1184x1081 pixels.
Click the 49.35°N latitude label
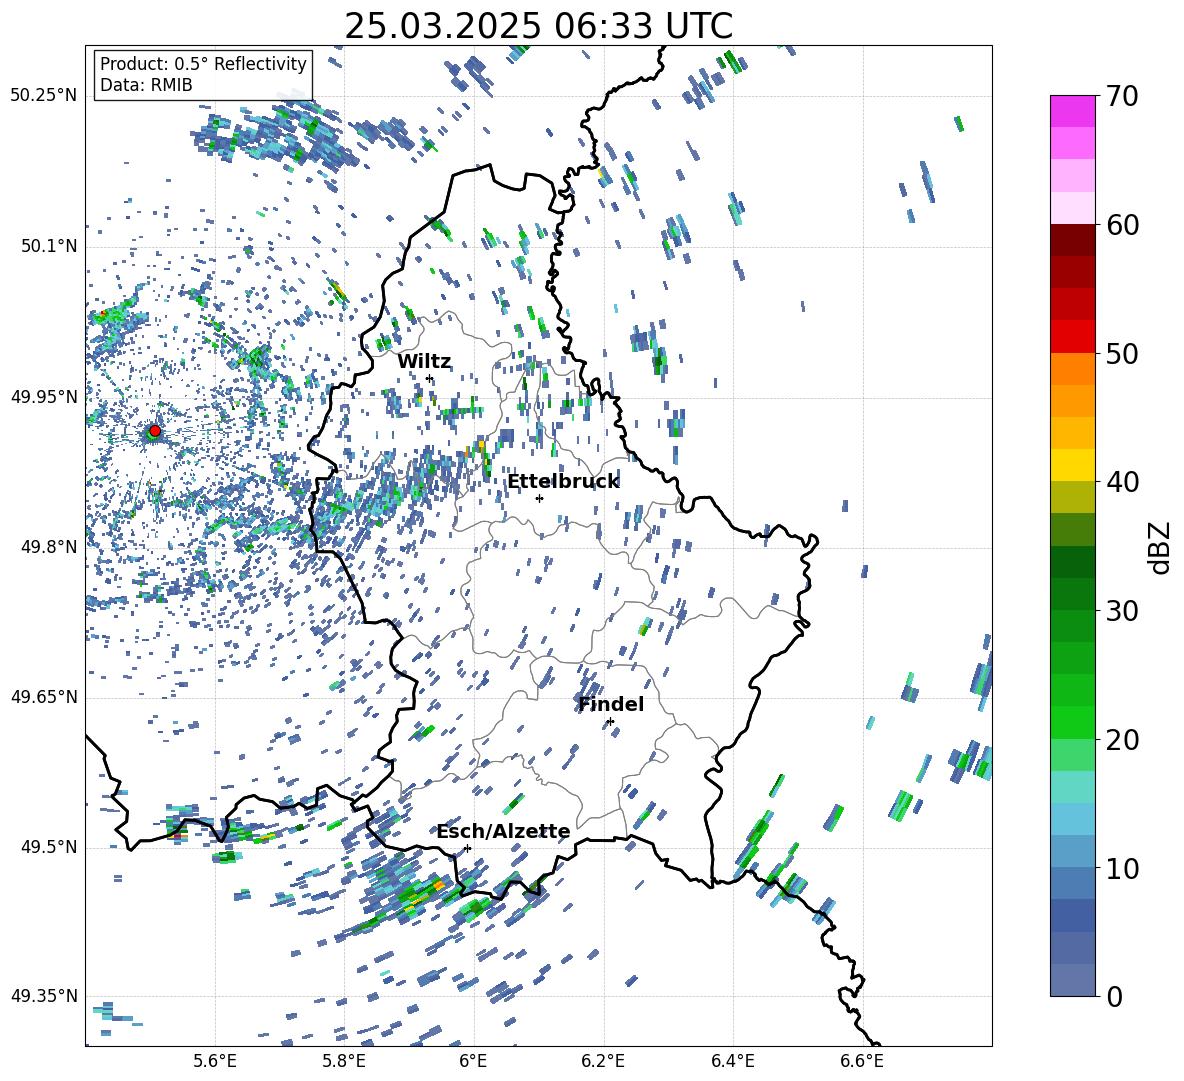pos(44,996)
